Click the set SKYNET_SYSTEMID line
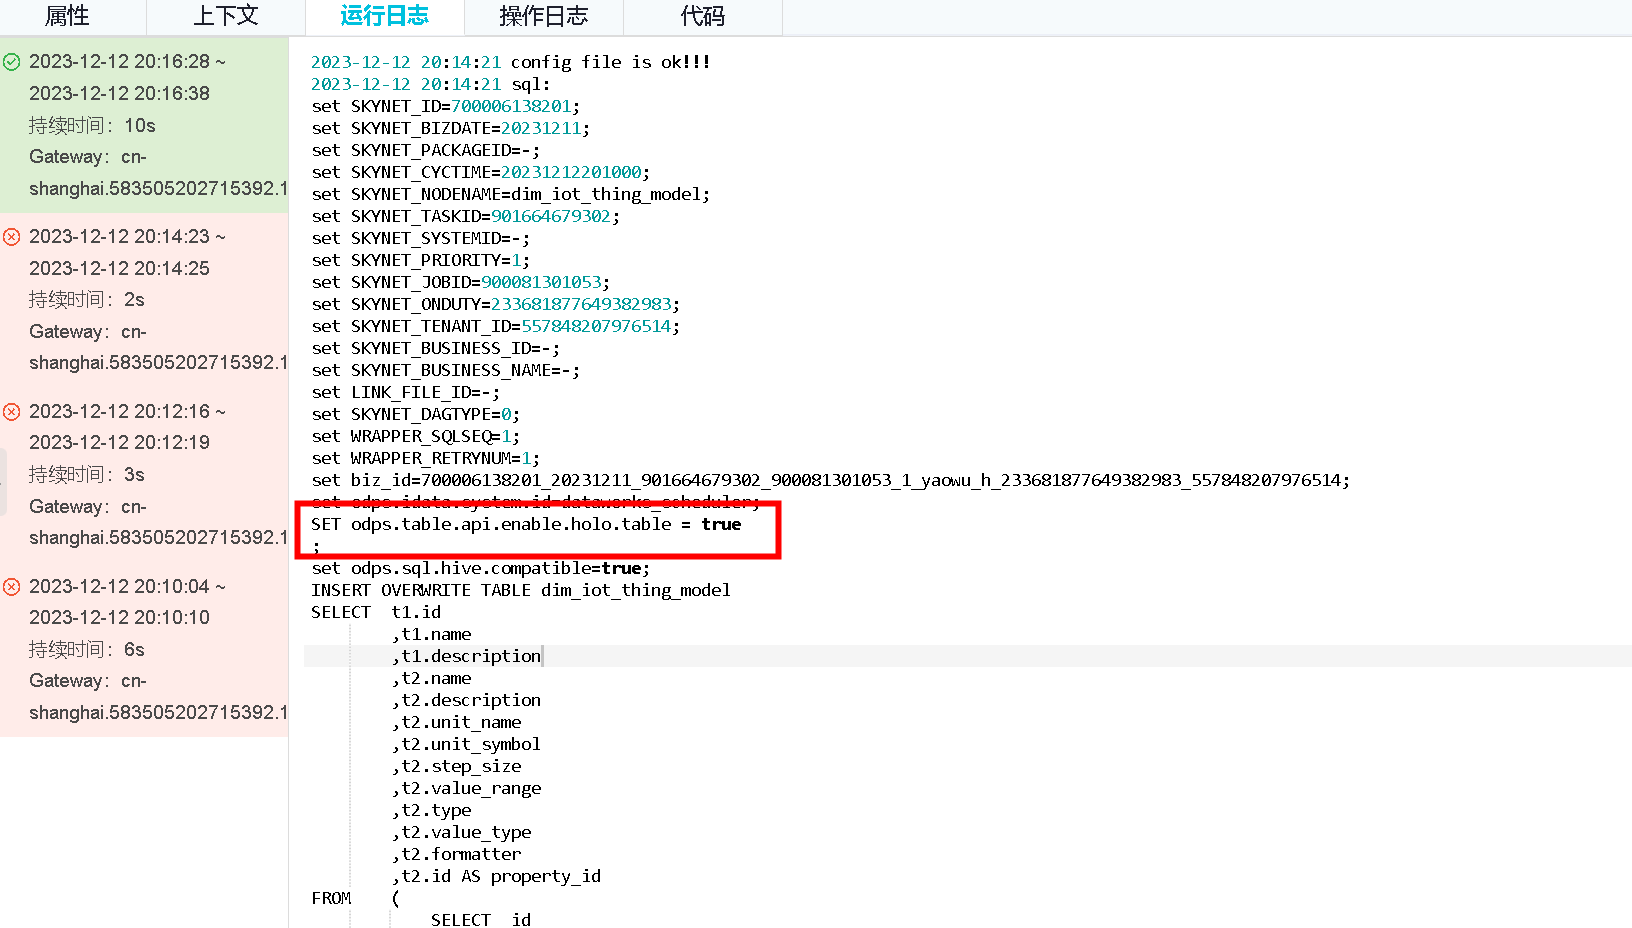This screenshot has width=1632, height=928. (421, 238)
